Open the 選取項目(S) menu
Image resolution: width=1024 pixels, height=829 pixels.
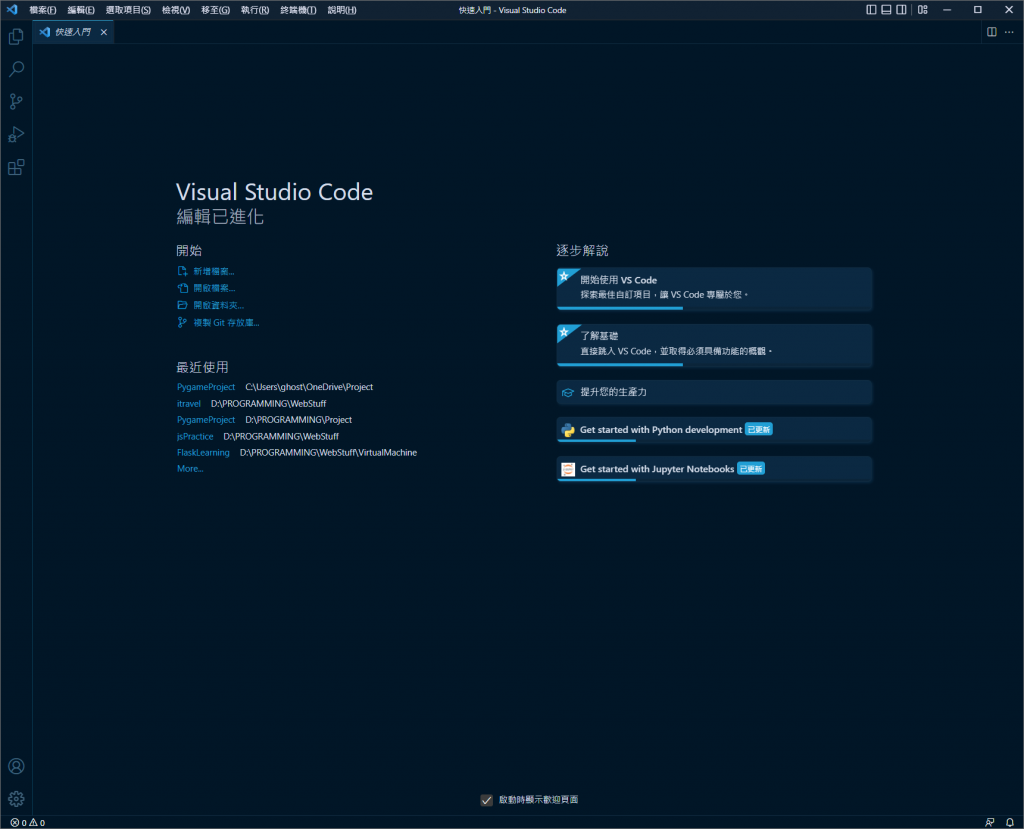[x=128, y=10]
